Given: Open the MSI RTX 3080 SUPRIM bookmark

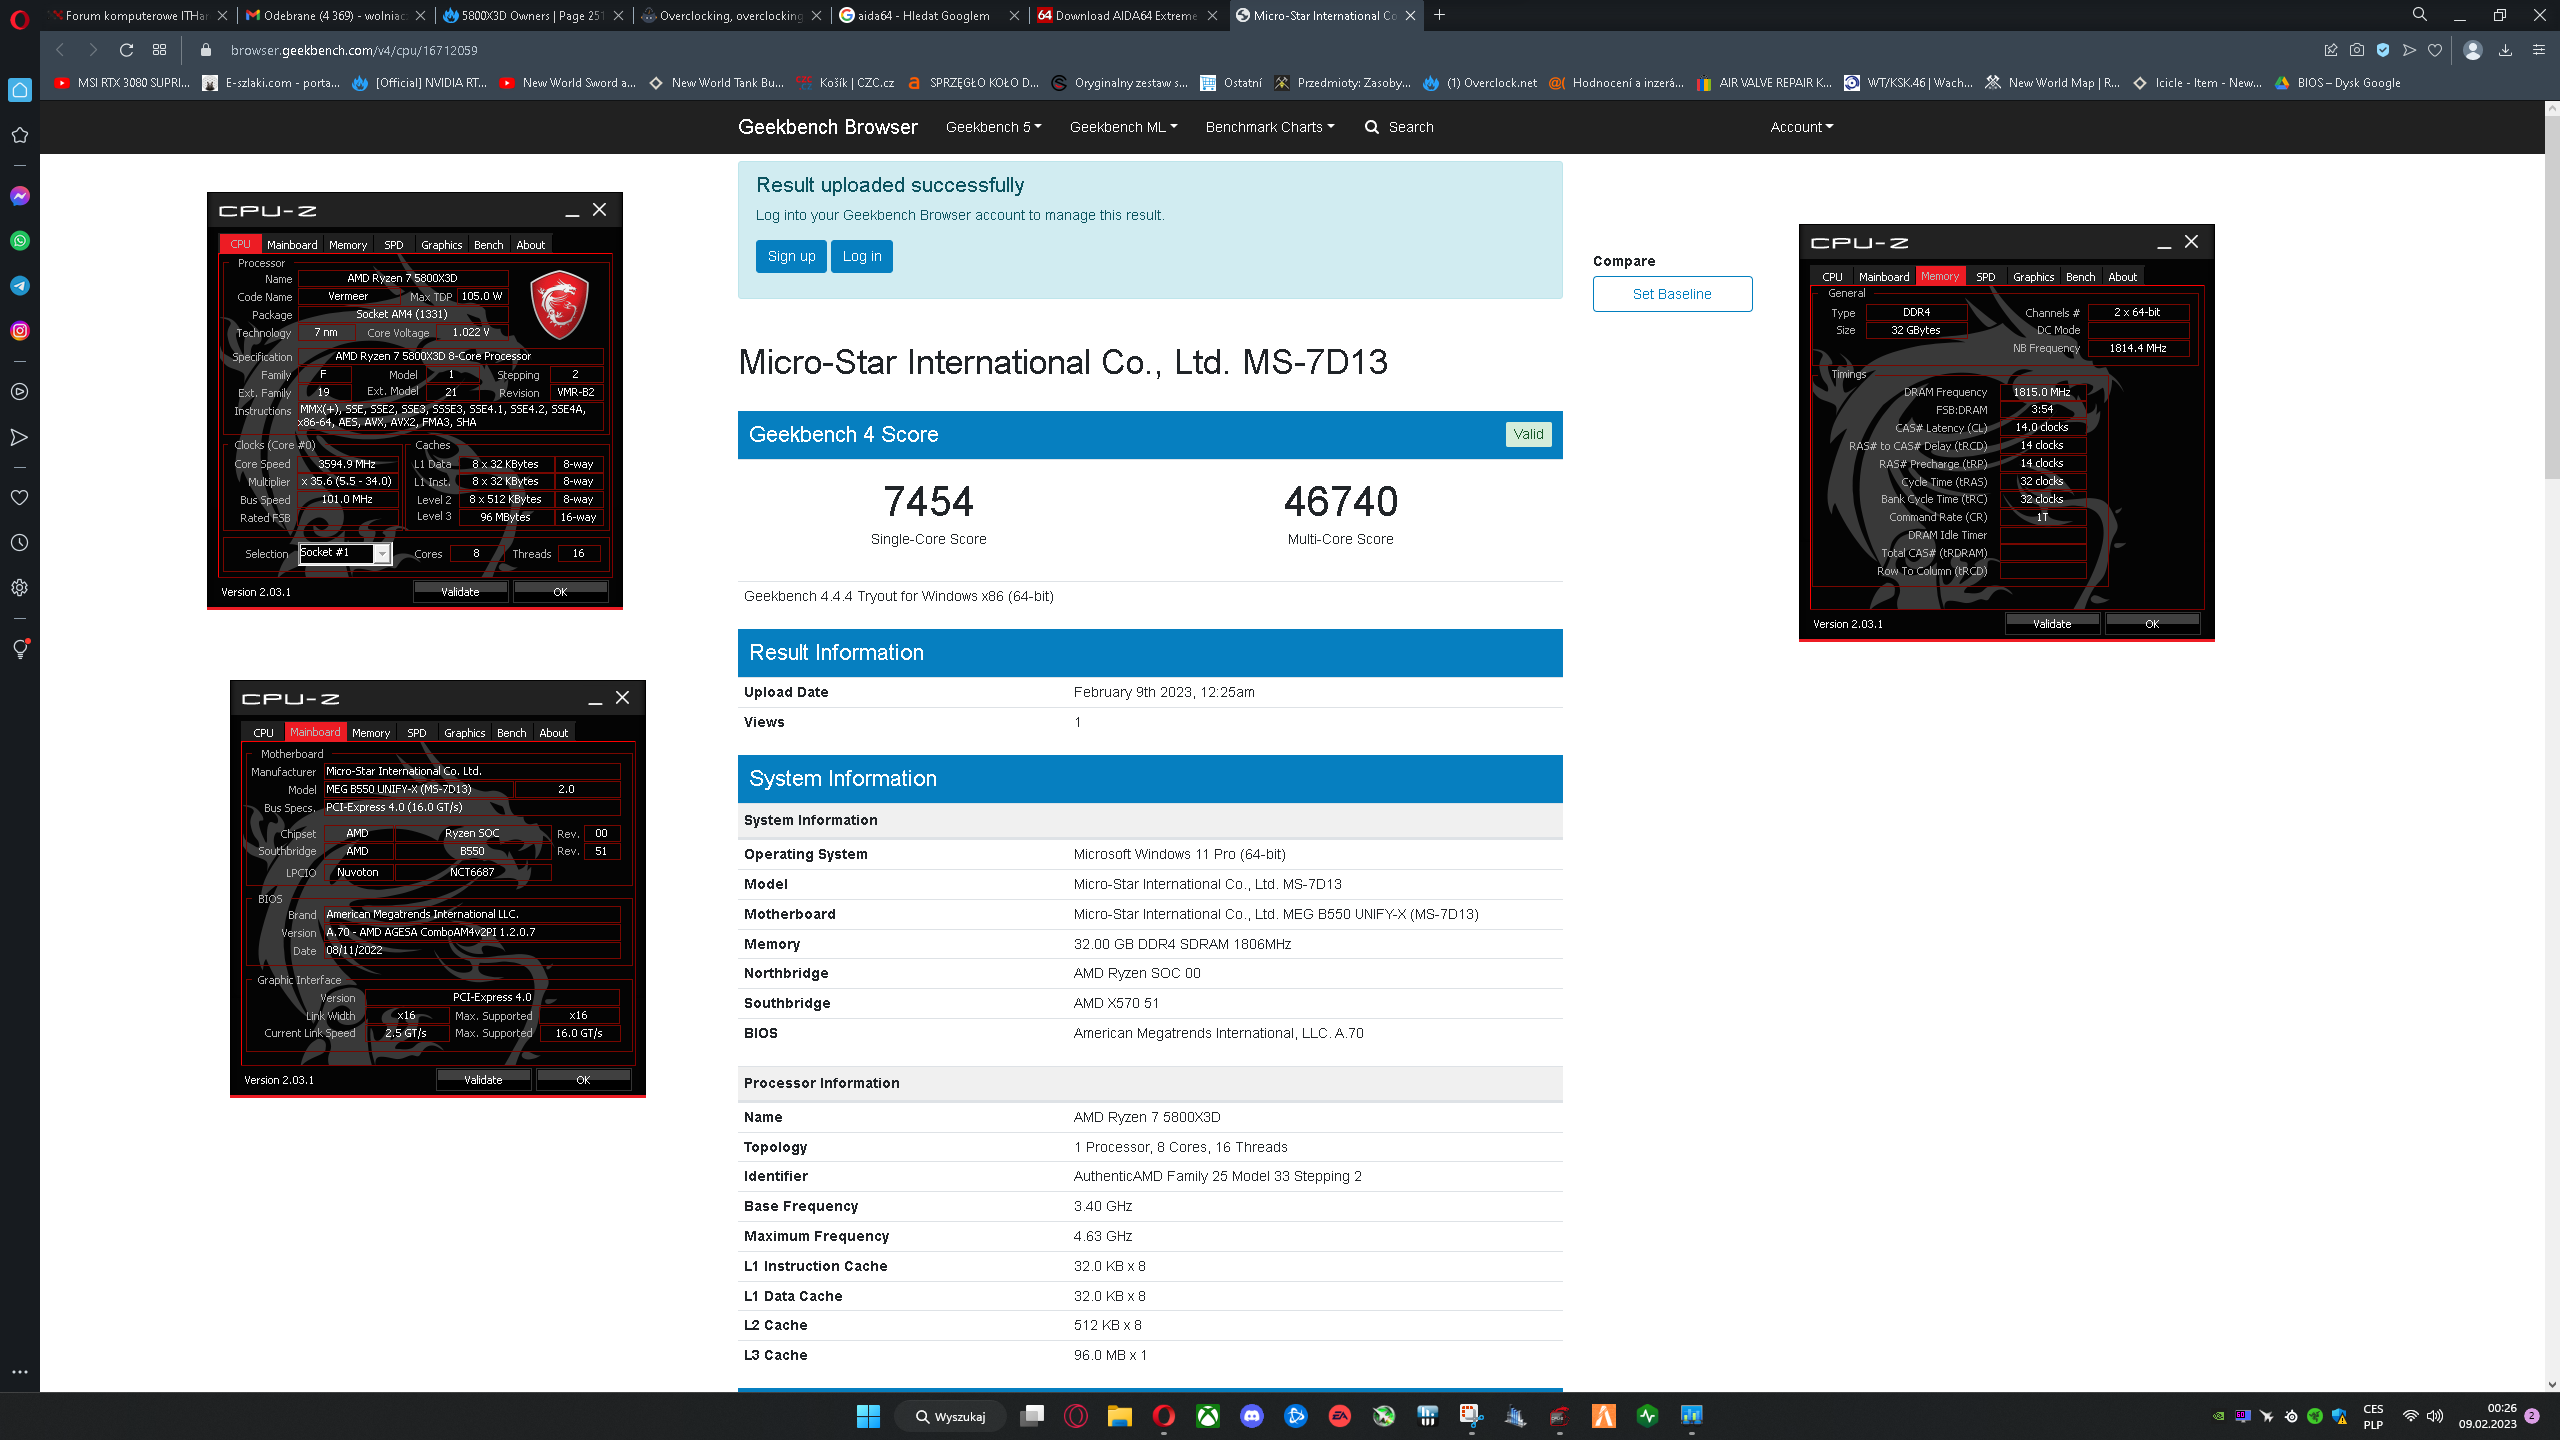Looking at the screenshot, I should 121,83.
